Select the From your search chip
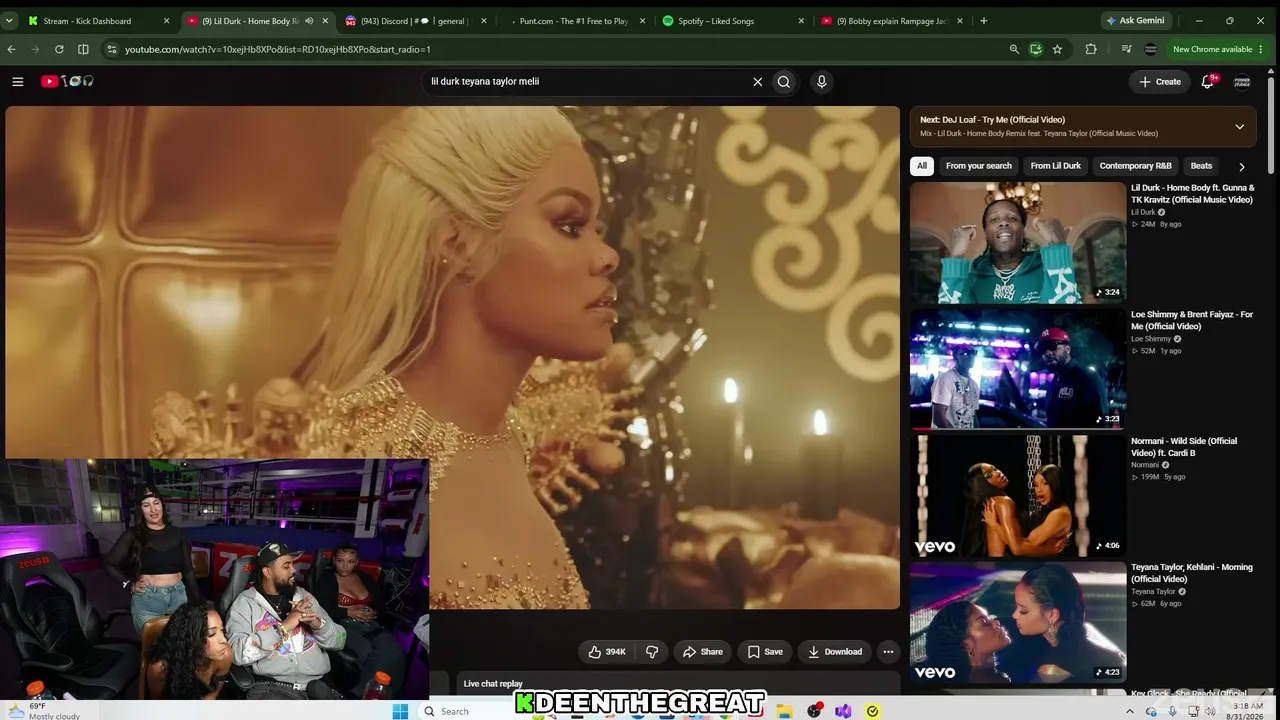 pos(979,166)
